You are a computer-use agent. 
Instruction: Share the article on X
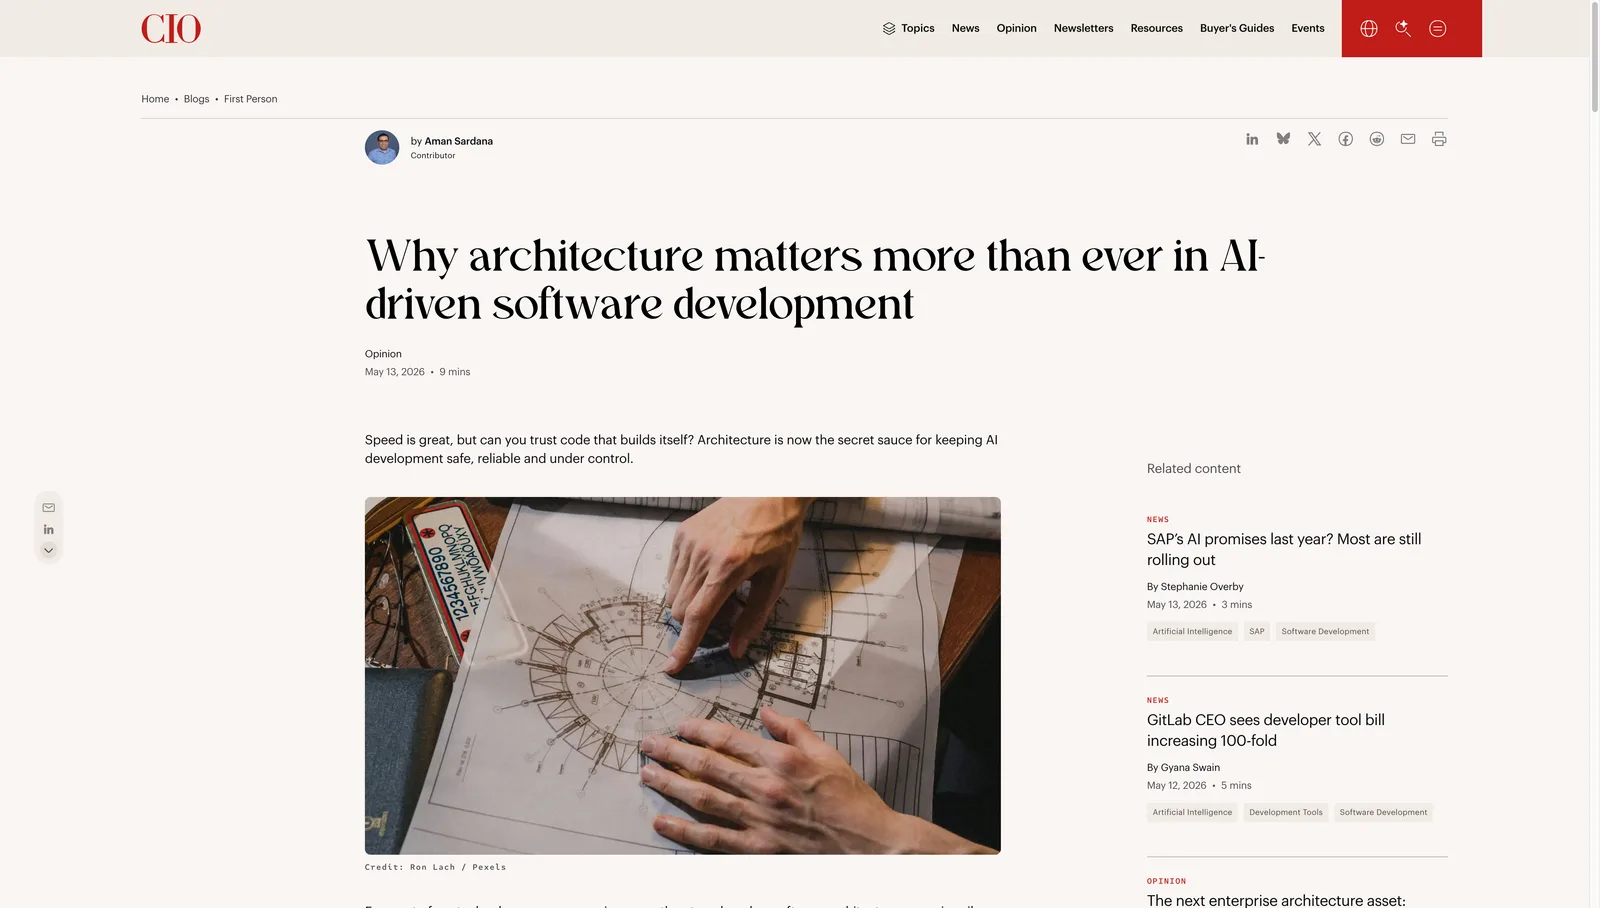(1314, 139)
